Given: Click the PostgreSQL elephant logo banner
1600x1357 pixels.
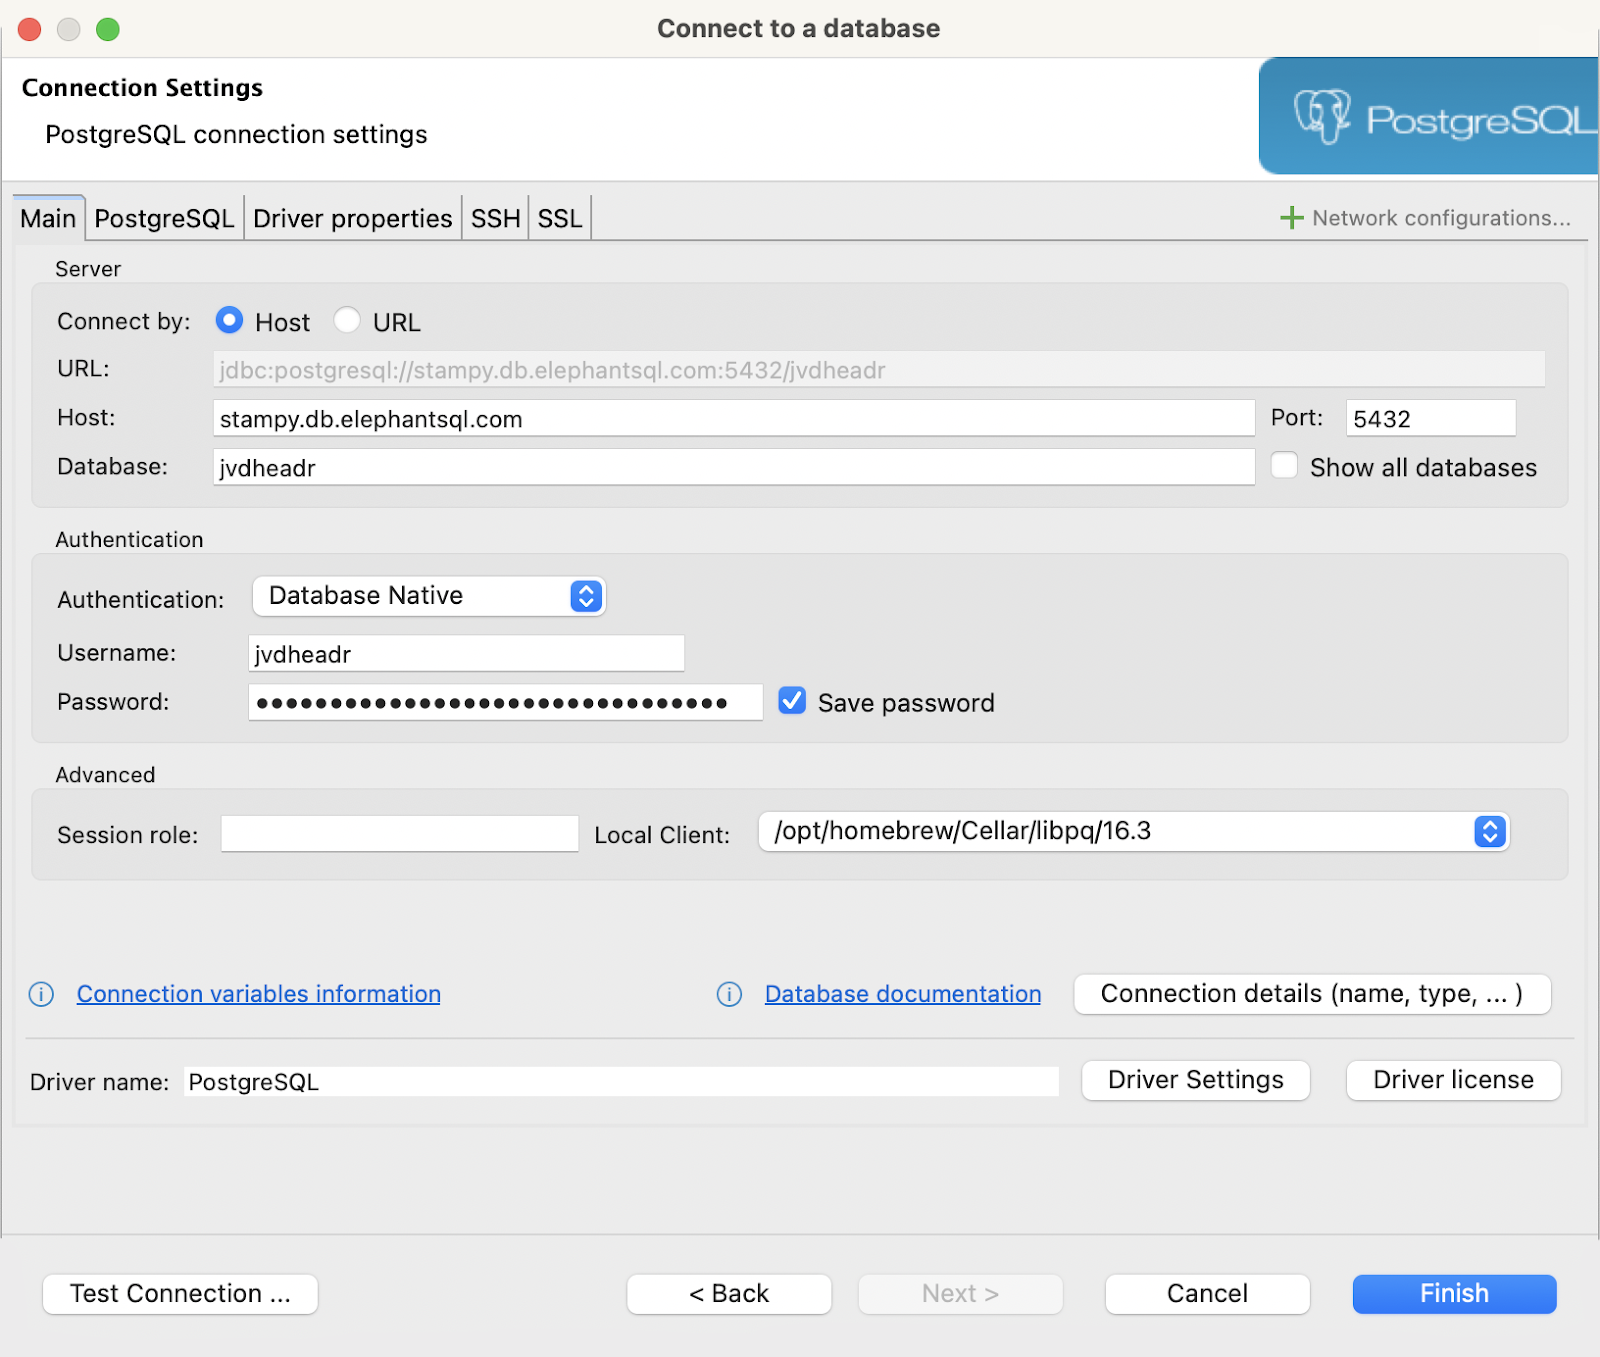Looking at the screenshot, I should click(x=1428, y=116).
